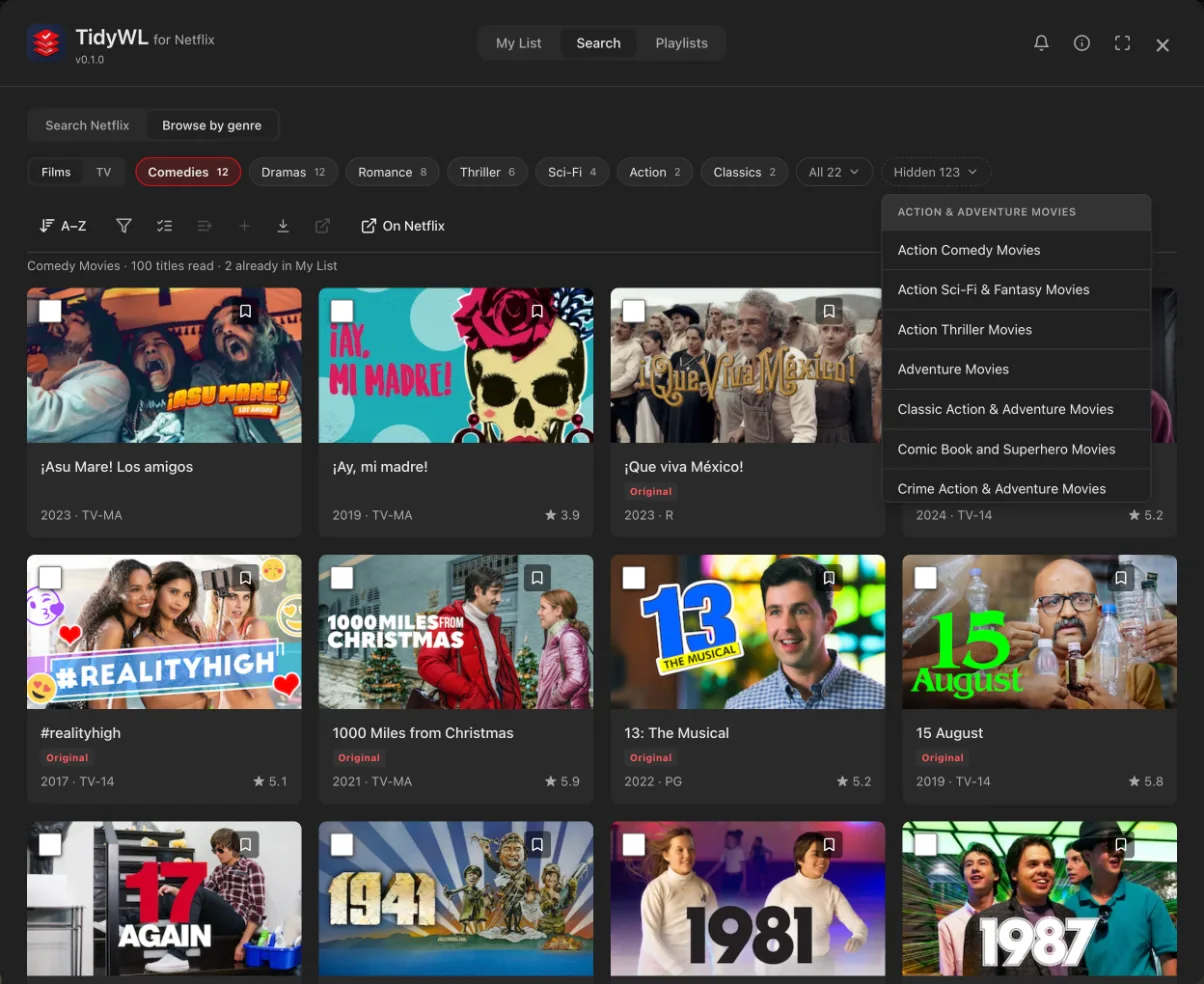
Task: Bookmark ¡Que viva México!
Action: (828, 311)
